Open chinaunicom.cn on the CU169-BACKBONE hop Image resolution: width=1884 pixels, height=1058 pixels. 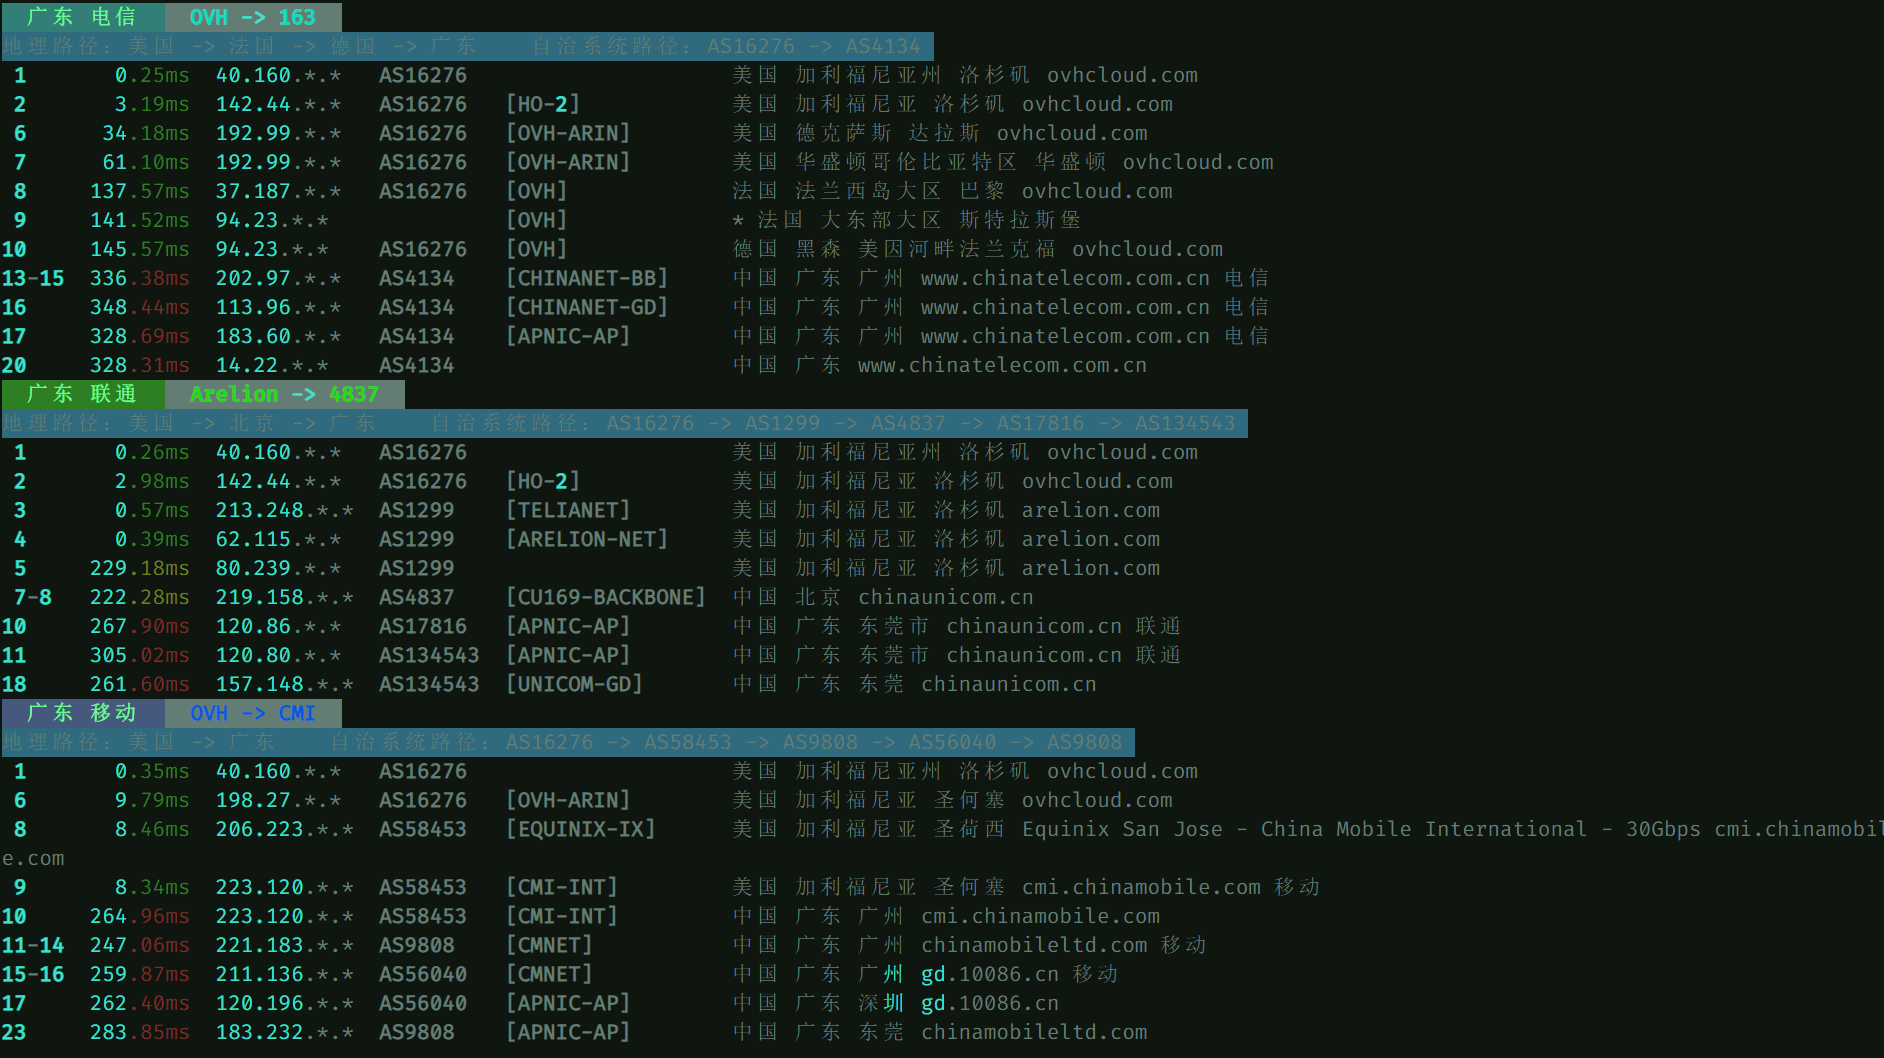pos(945,597)
